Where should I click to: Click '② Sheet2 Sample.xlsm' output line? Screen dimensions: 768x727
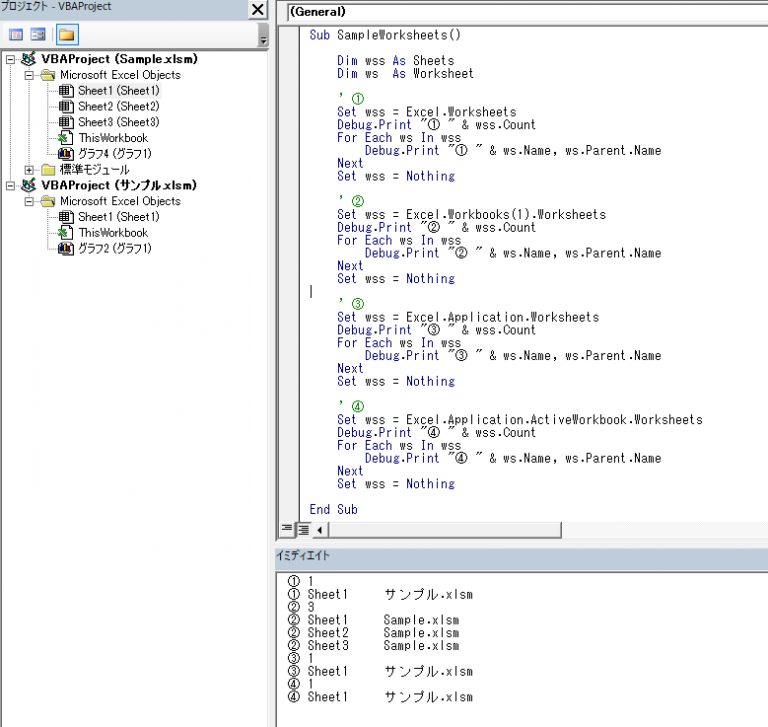(x=374, y=633)
